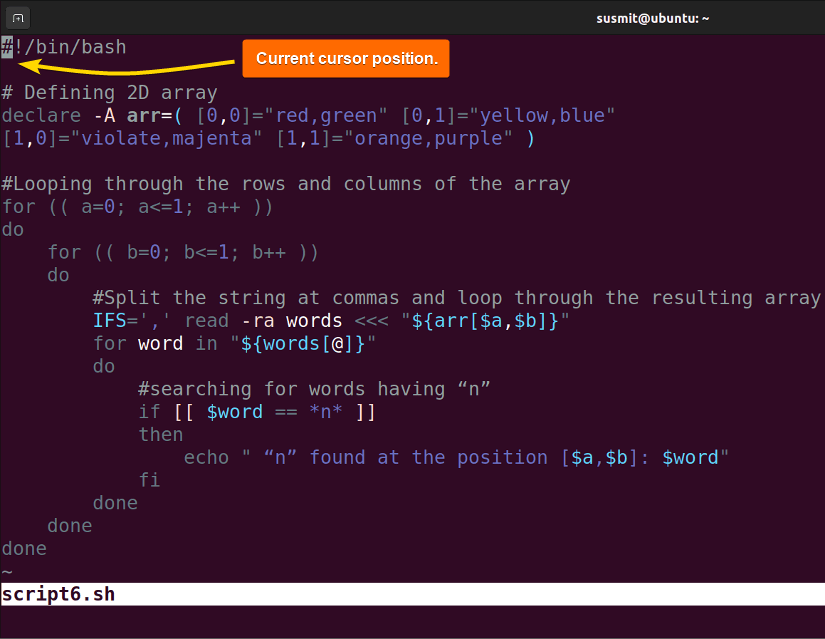Click the 'script6.sh' status line
This screenshot has width=825, height=639.
412,594
